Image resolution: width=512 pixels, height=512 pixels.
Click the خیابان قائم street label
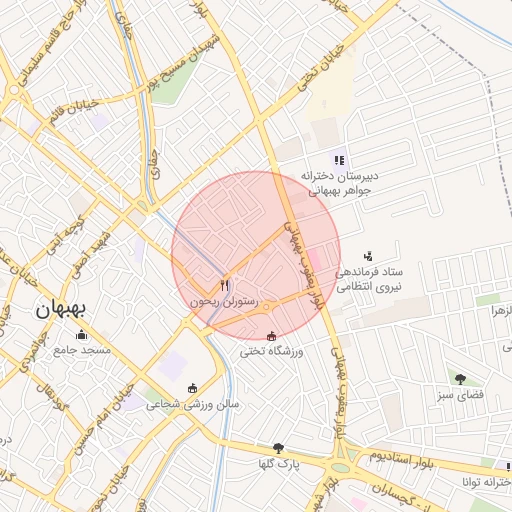[x=74, y=110]
